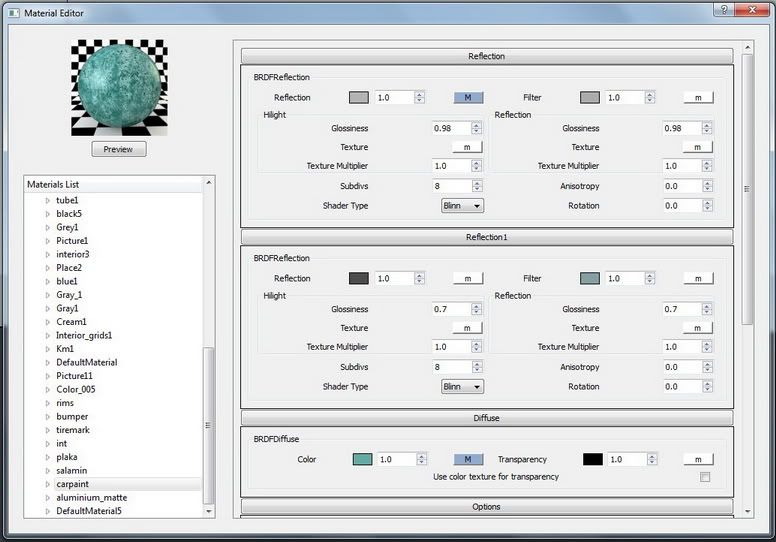Click the material preview sphere thumbnail
Viewport: 776px width, 542px height.
pos(119,88)
